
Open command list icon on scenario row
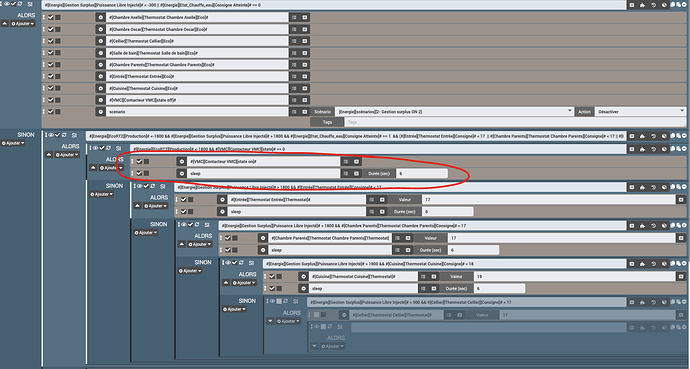294,112
